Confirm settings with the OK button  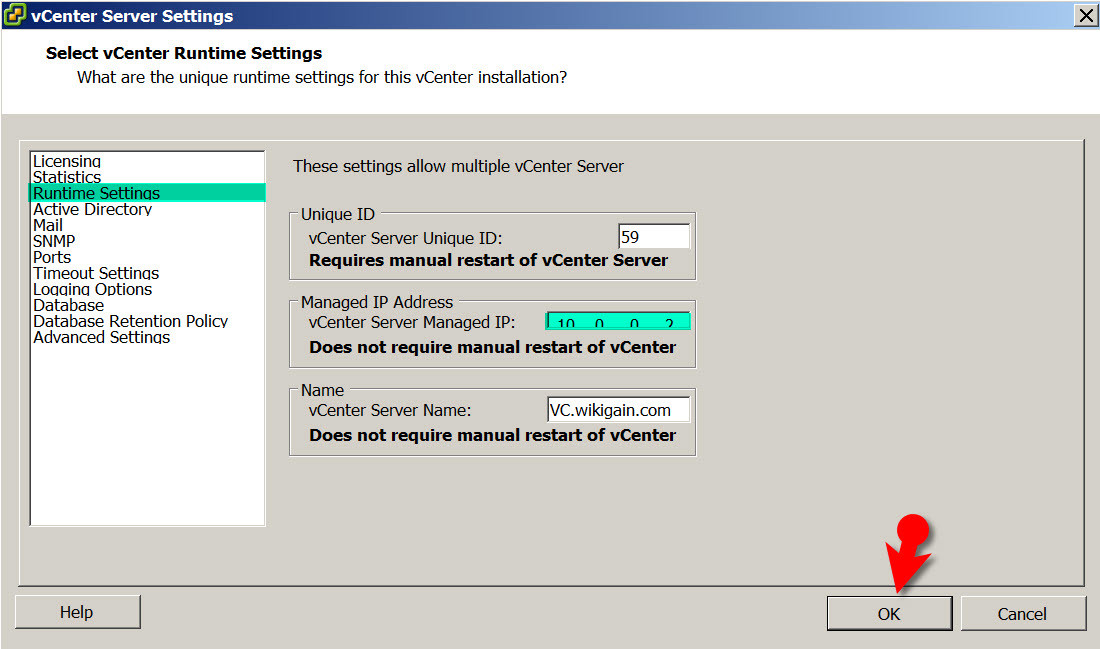point(889,614)
